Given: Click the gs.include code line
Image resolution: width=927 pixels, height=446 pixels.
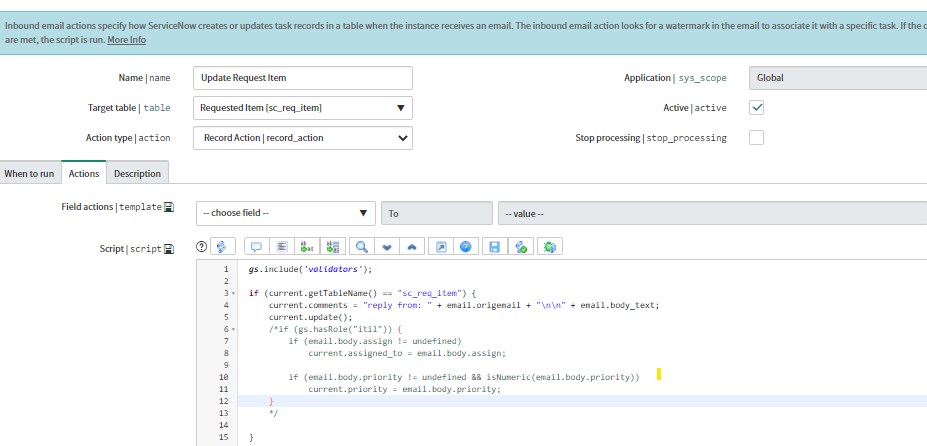Looking at the screenshot, I should click(311, 269).
